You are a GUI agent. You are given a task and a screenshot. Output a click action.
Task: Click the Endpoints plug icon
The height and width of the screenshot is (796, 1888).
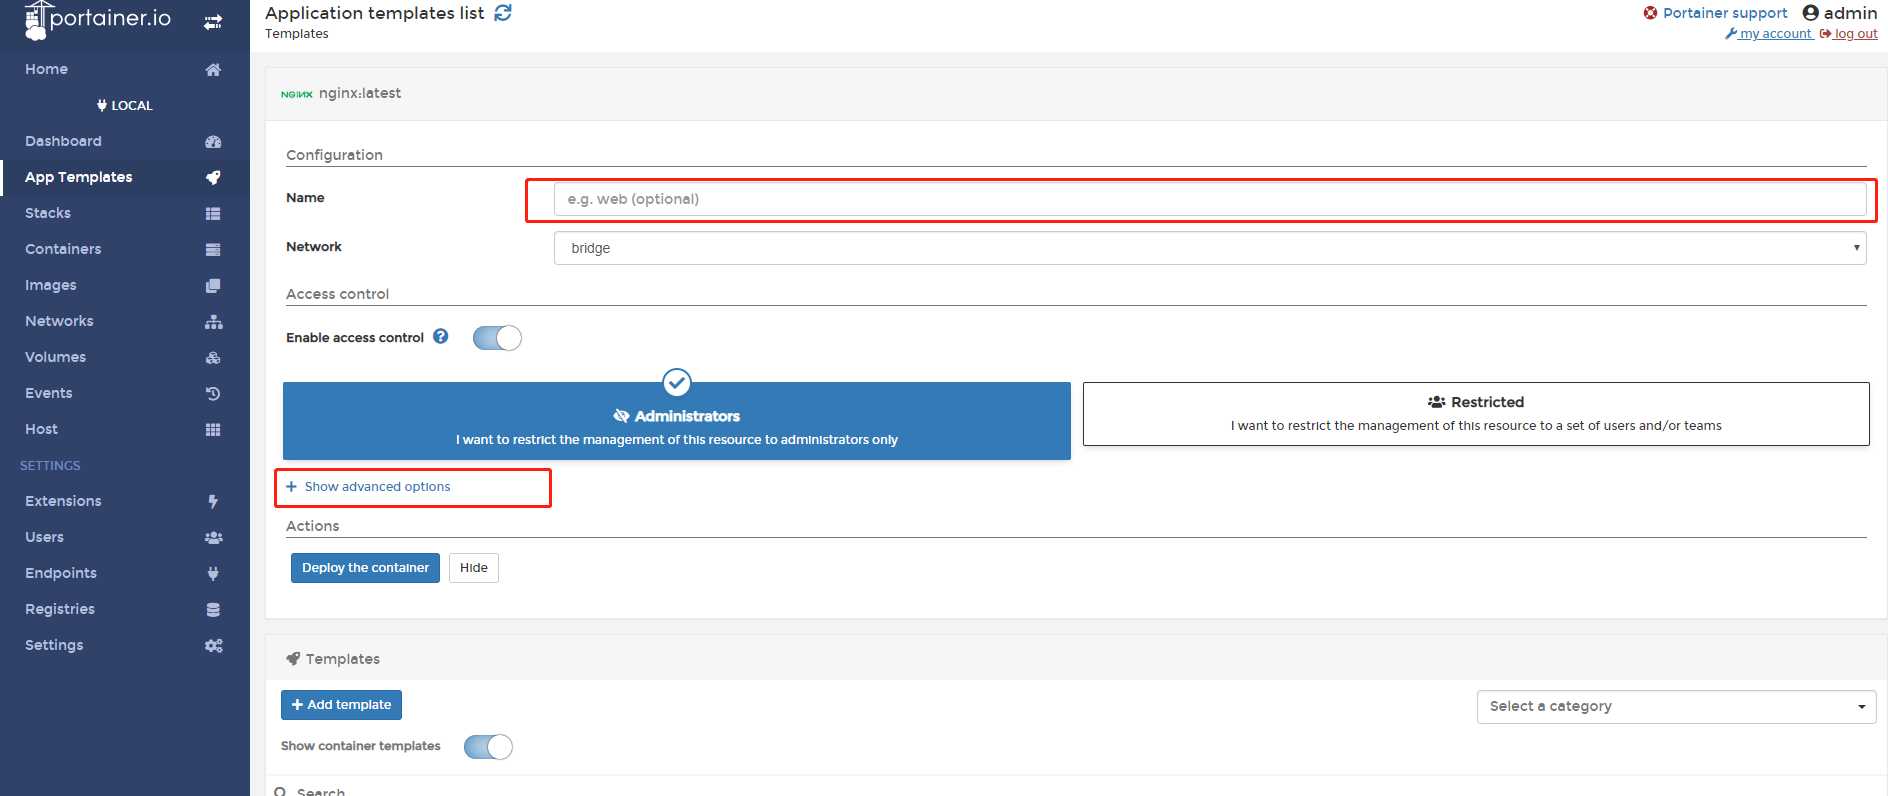click(213, 574)
